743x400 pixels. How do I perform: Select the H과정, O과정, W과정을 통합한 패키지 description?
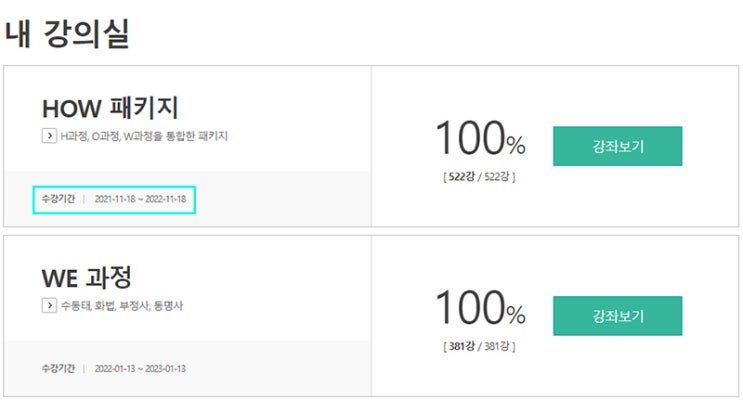click(x=144, y=136)
